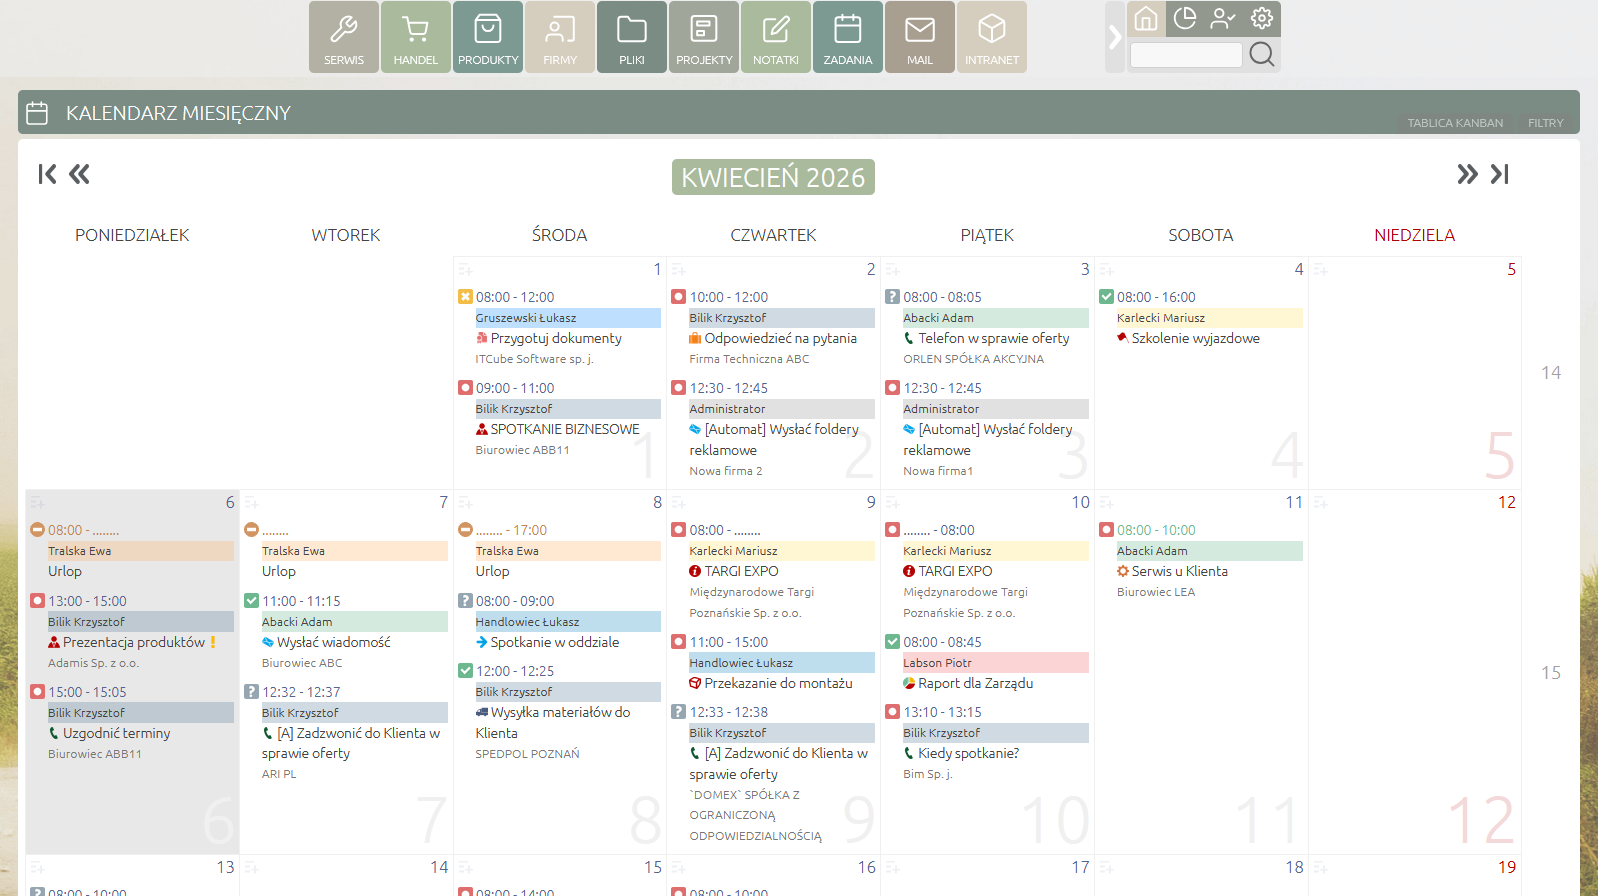Viewport: 1598px width, 896px height.
Task: Open the SERWIS module
Action: [344, 37]
